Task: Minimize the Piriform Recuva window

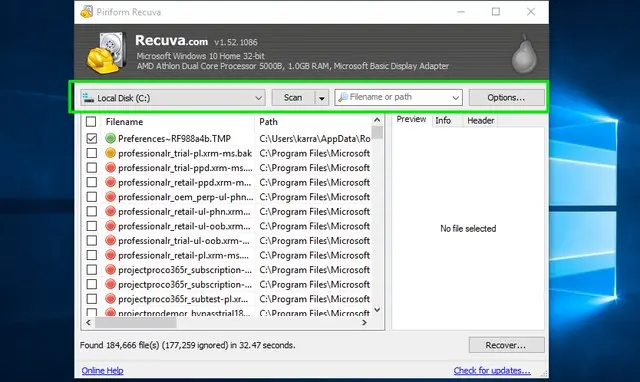Action: (461, 12)
